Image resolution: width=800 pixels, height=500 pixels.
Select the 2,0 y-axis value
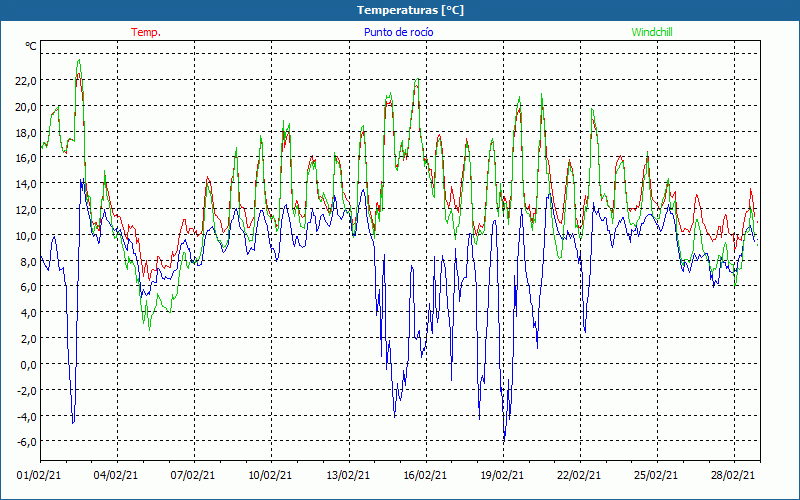coord(28,339)
